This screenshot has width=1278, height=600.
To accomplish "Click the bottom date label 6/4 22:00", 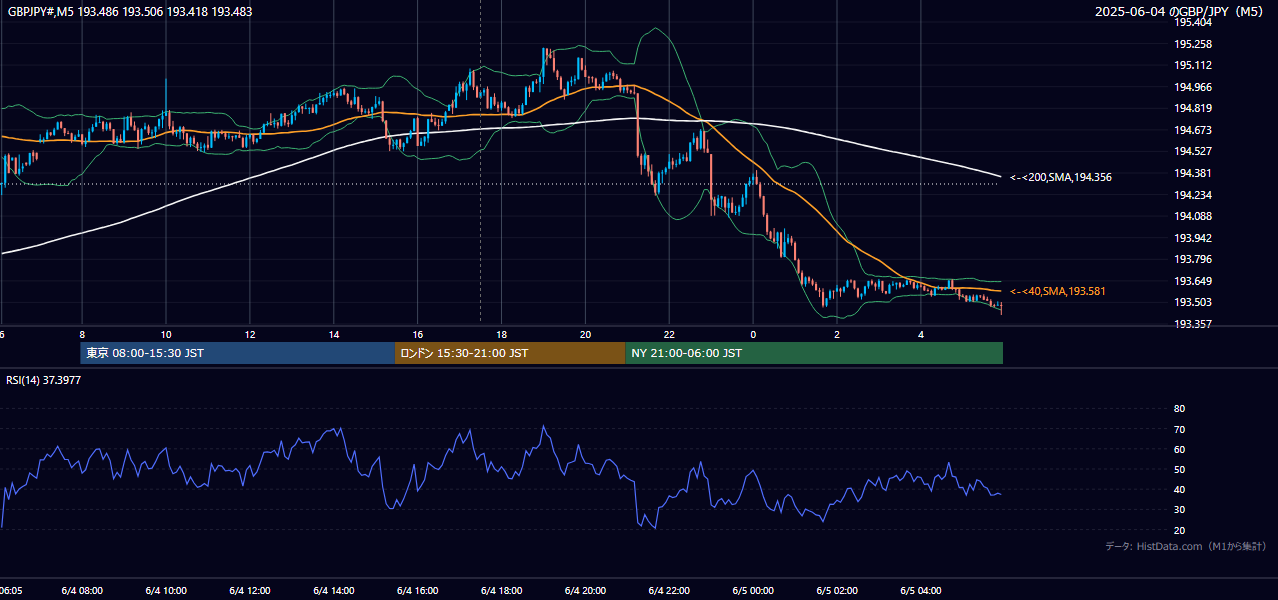I will pyautogui.click(x=669, y=590).
